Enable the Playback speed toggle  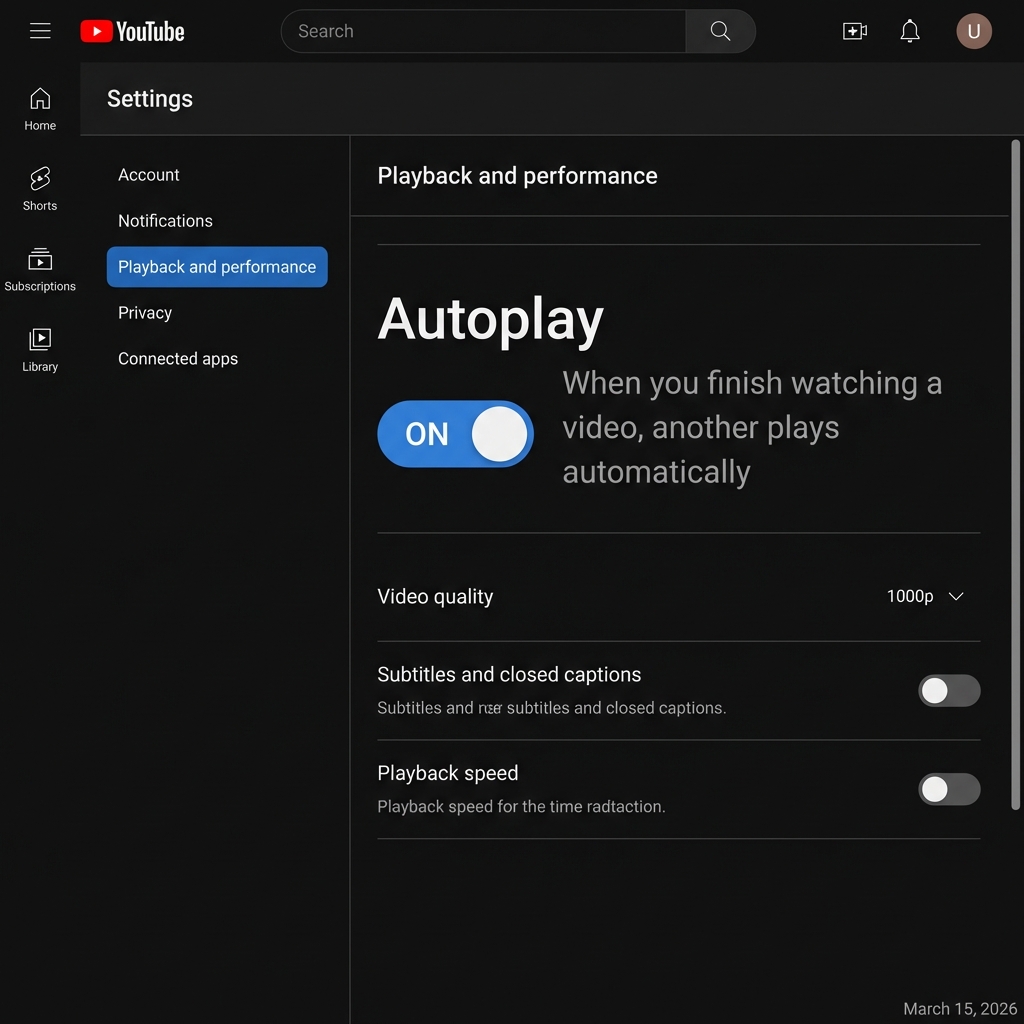point(948,789)
